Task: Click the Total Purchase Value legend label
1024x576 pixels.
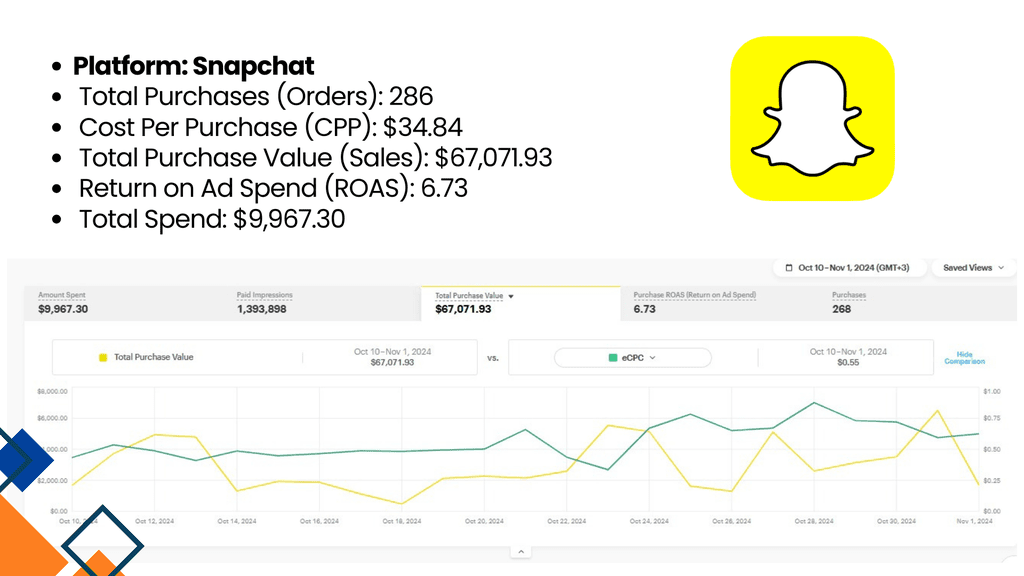Action: click(x=153, y=357)
